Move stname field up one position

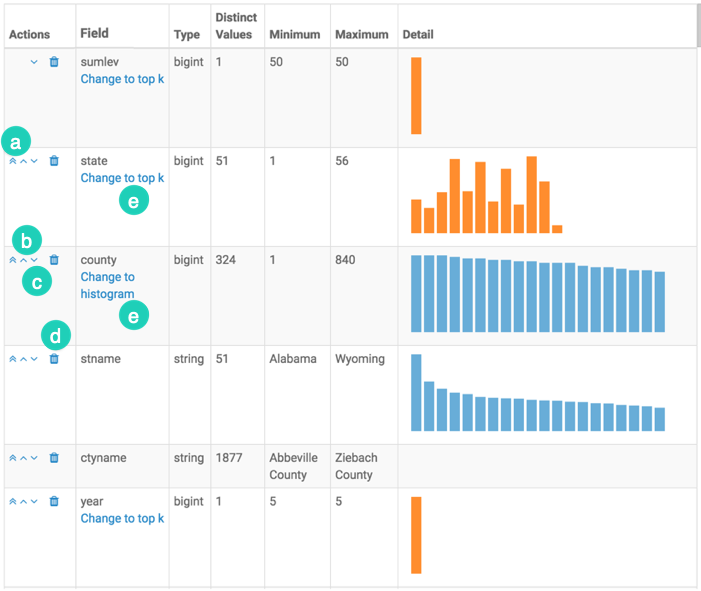pos(23,359)
